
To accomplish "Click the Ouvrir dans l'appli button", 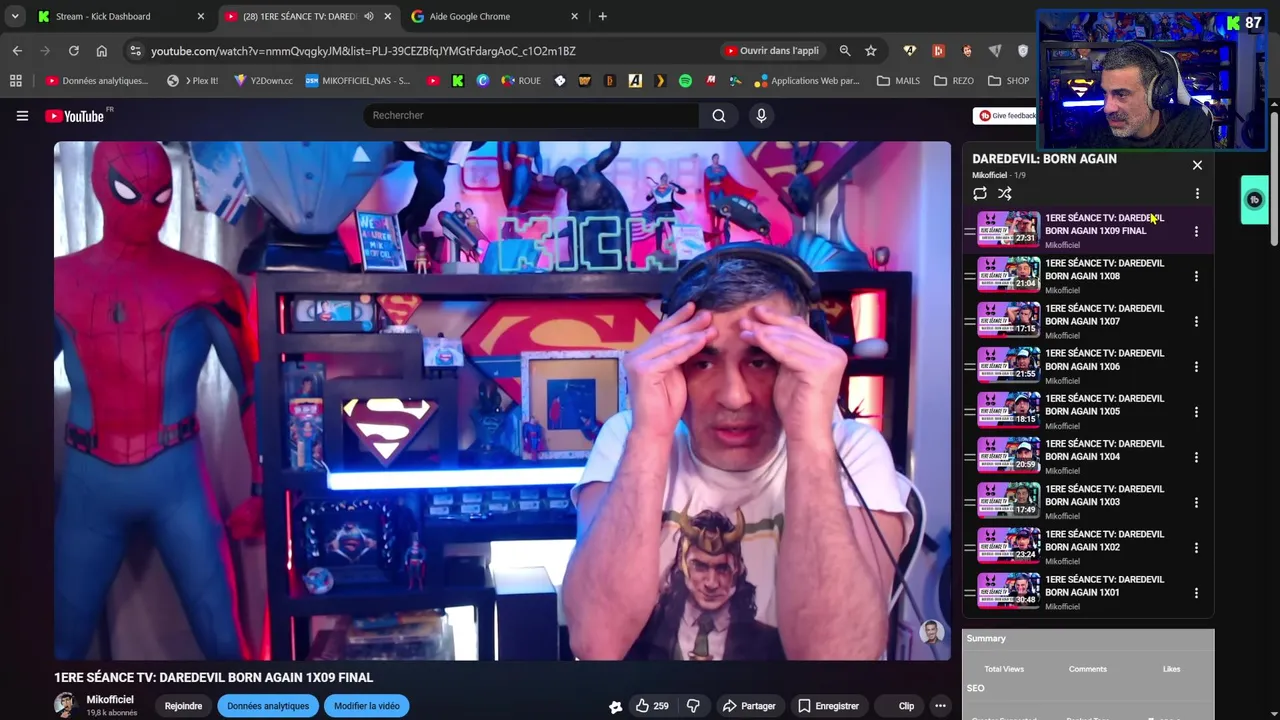I will click(x=772, y=51).
